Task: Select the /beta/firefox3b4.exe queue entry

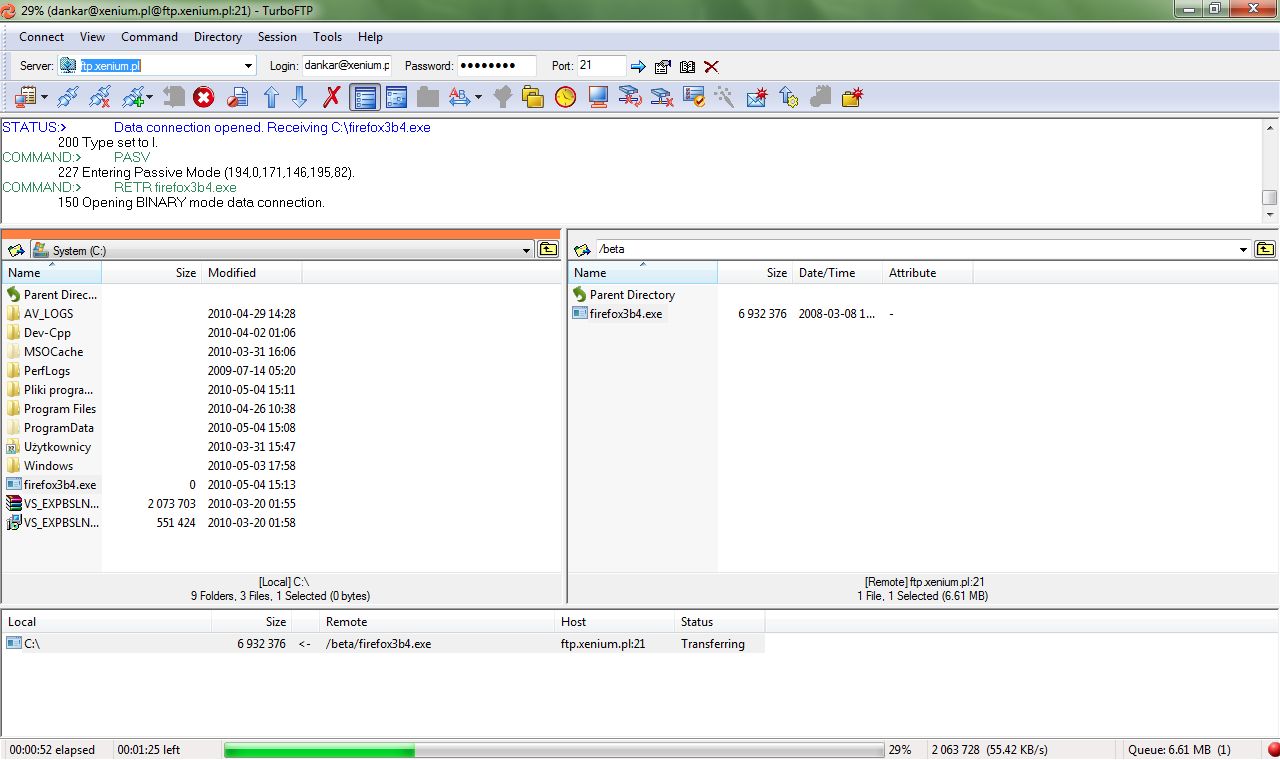Action: (x=383, y=644)
